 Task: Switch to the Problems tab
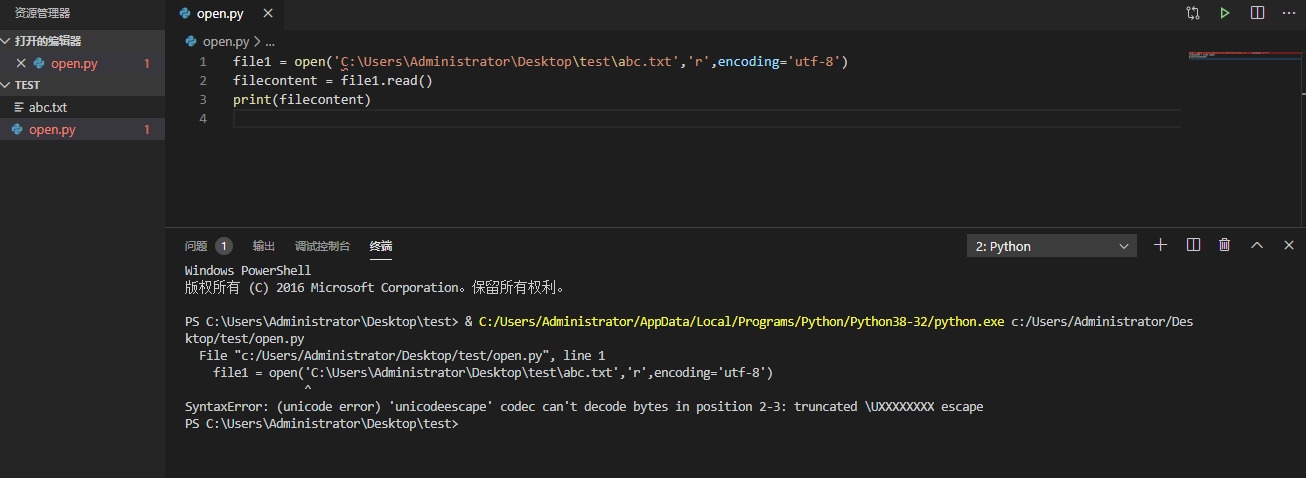click(x=196, y=246)
